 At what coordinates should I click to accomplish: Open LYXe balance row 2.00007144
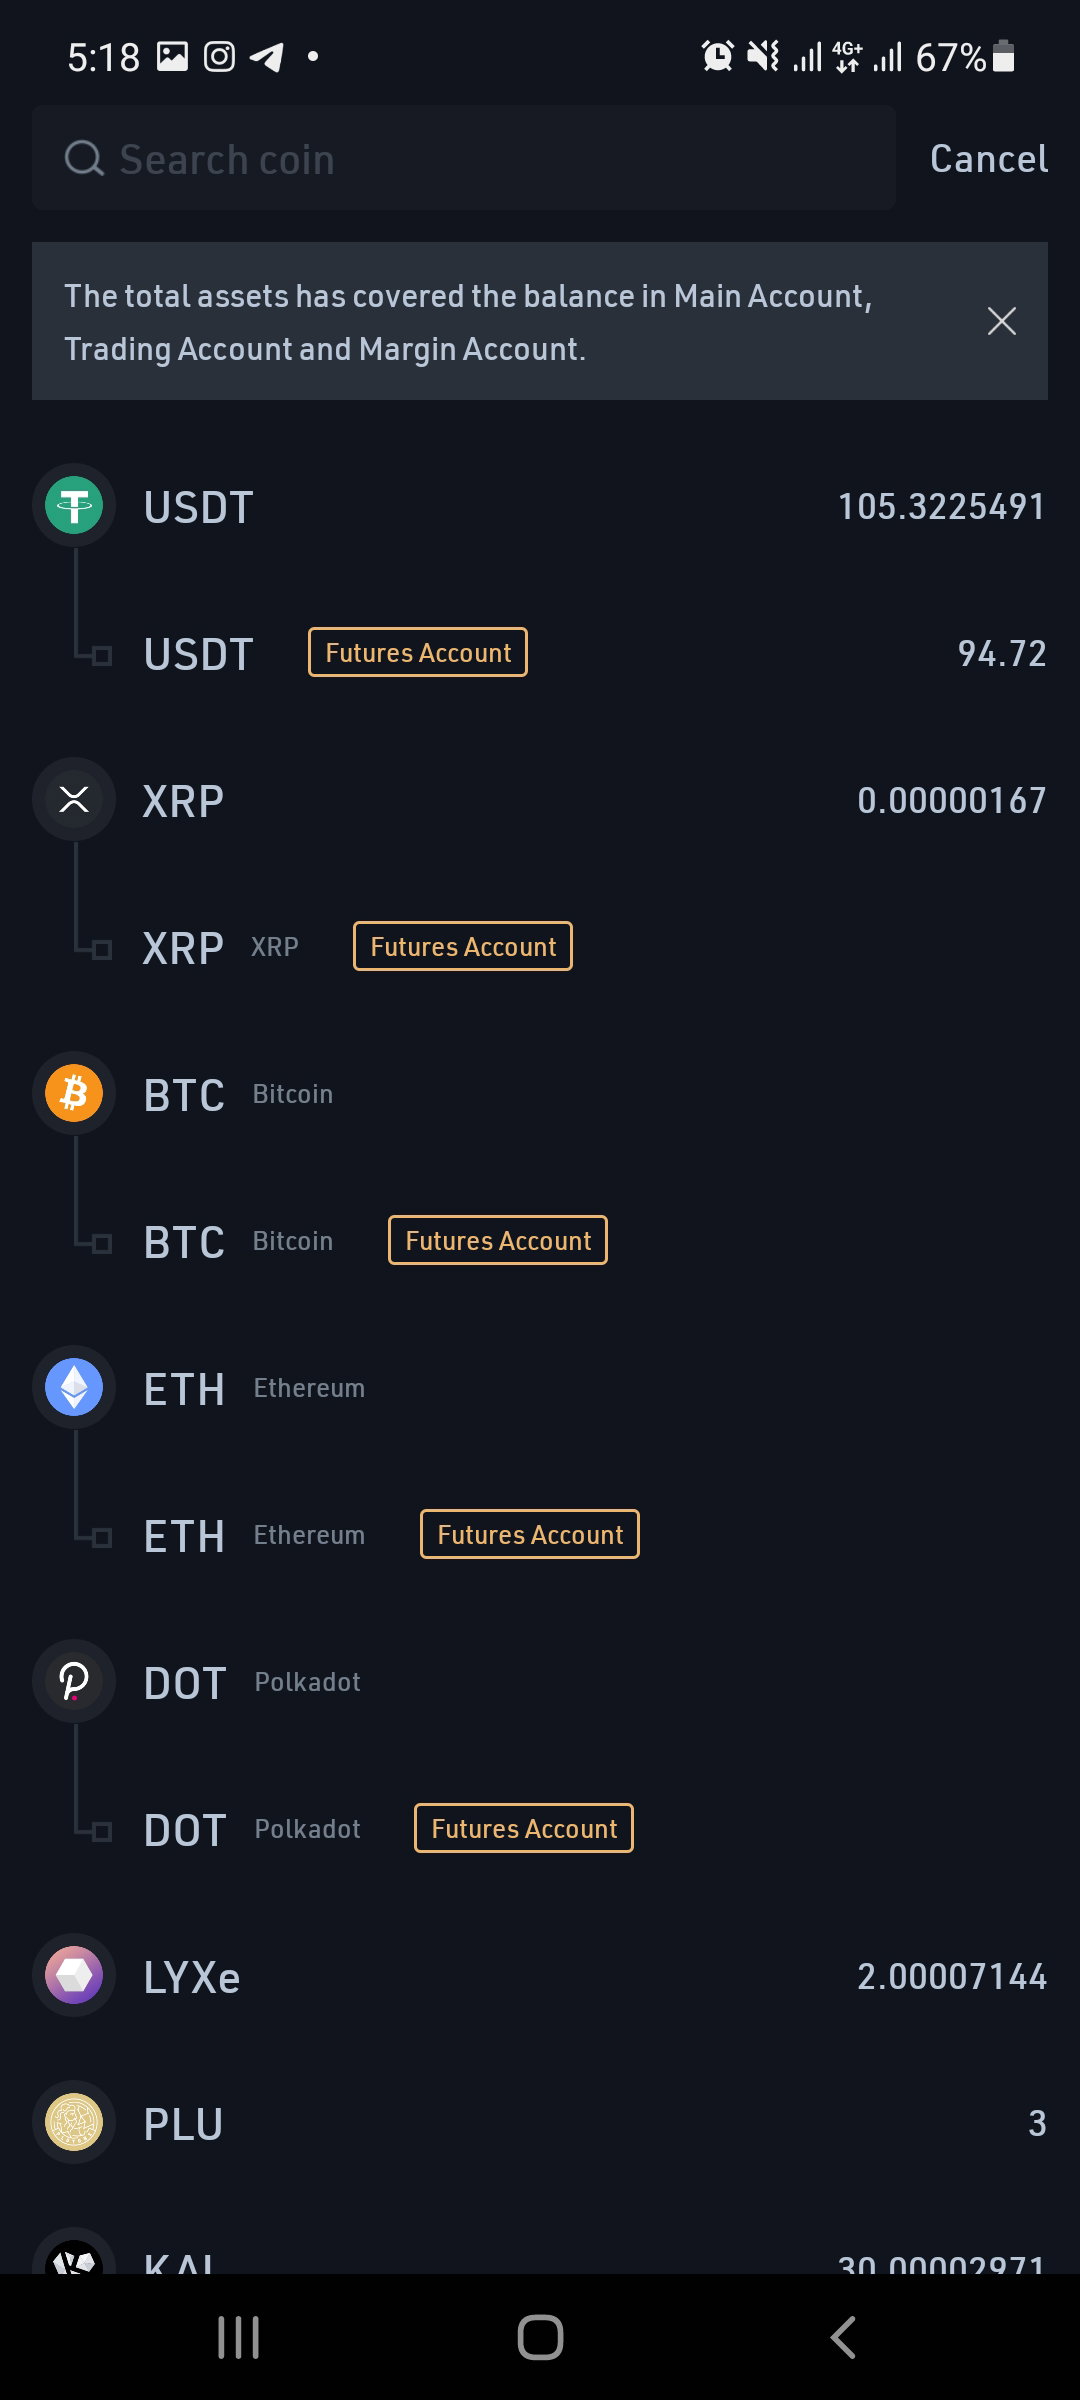pos(540,1975)
